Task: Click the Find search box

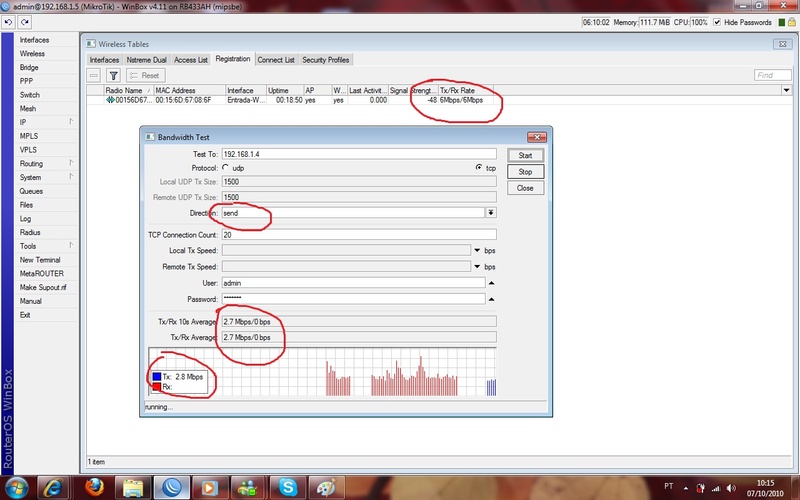Action: click(772, 75)
